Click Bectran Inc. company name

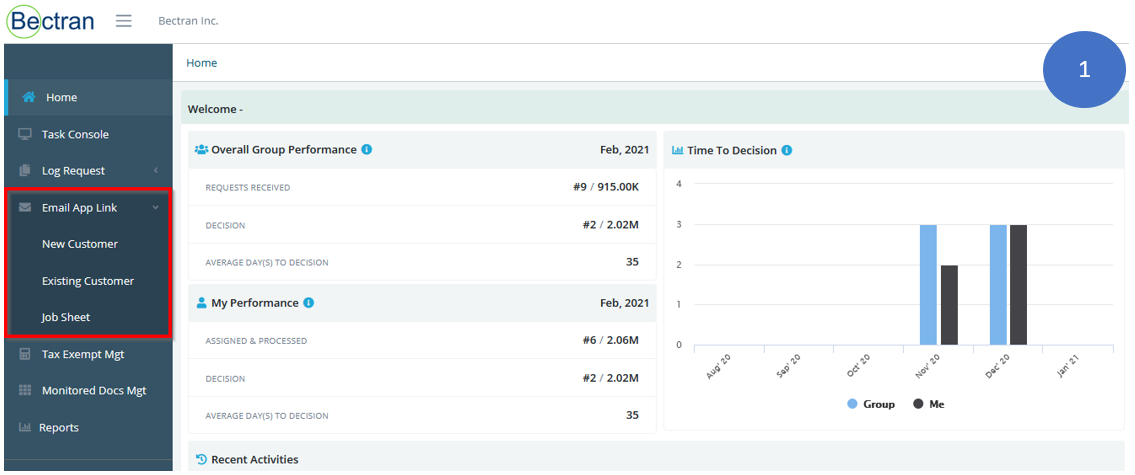pyautogui.click(x=188, y=21)
